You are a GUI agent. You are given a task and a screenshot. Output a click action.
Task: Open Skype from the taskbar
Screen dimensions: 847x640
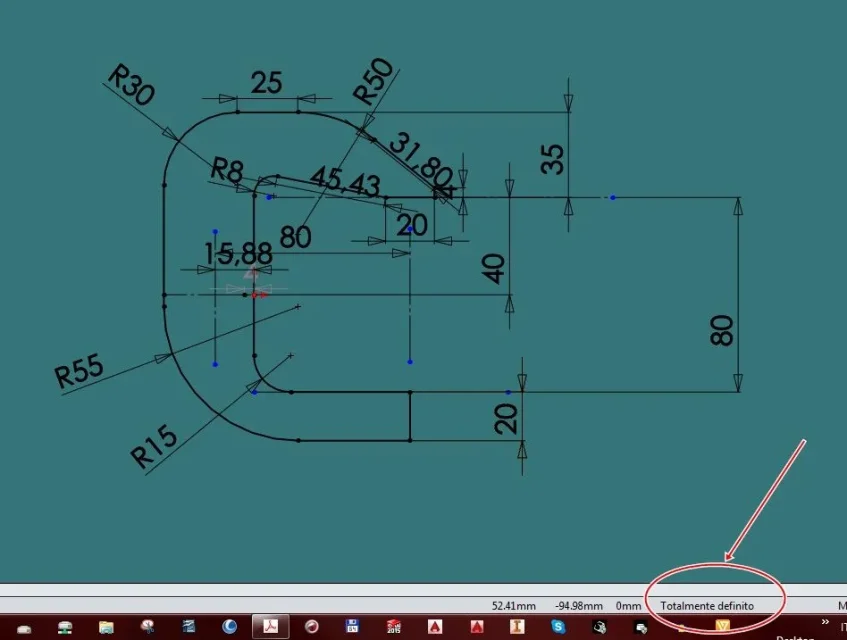coord(558,626)
